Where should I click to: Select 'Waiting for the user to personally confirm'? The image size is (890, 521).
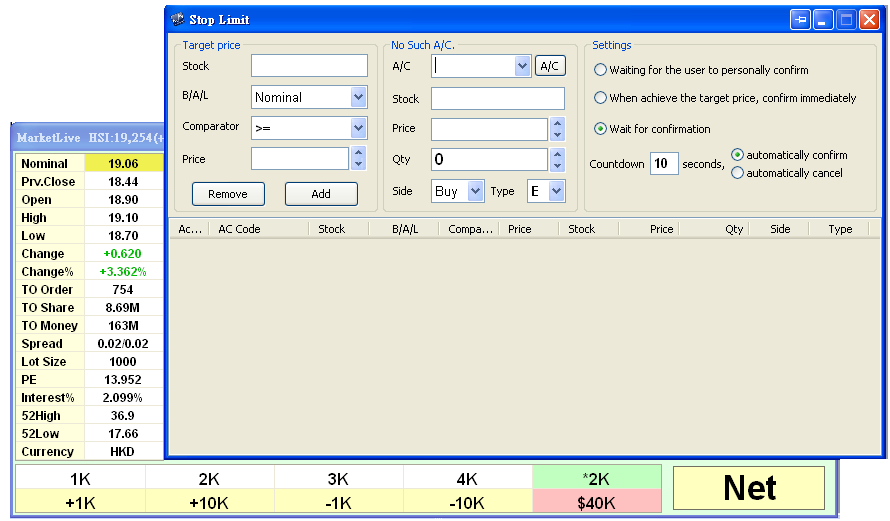click(600, 70)
